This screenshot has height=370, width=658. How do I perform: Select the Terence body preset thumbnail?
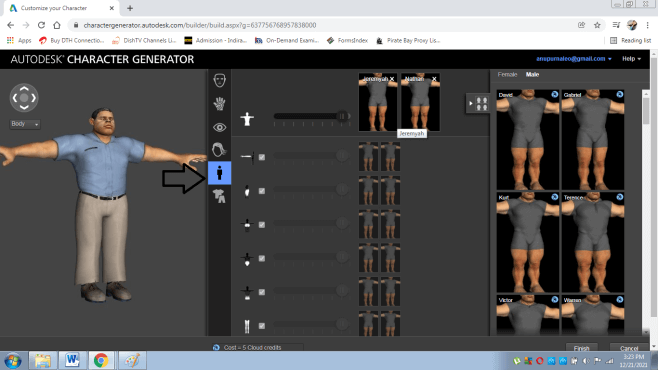pyautogui.click(x=593, y=242)
